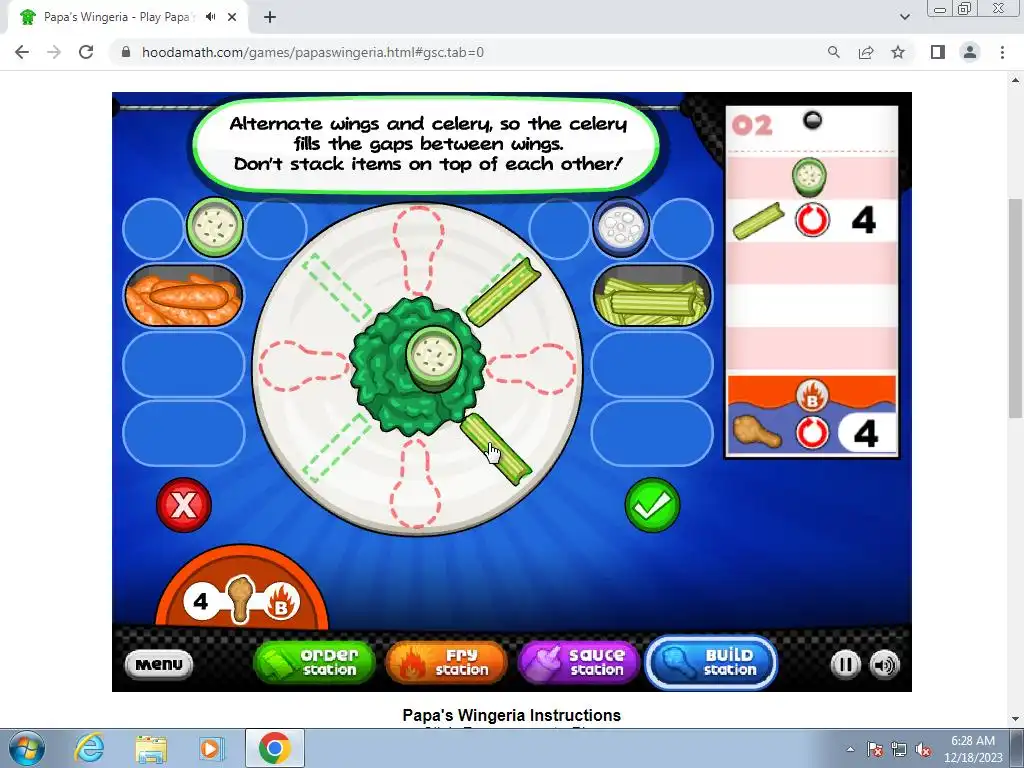Go to the Fry Station

[447, 662]
